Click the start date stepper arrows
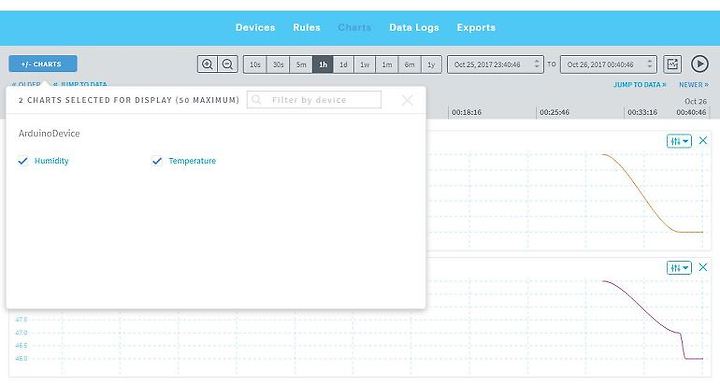The image size is (720, 385). [537, 64]
